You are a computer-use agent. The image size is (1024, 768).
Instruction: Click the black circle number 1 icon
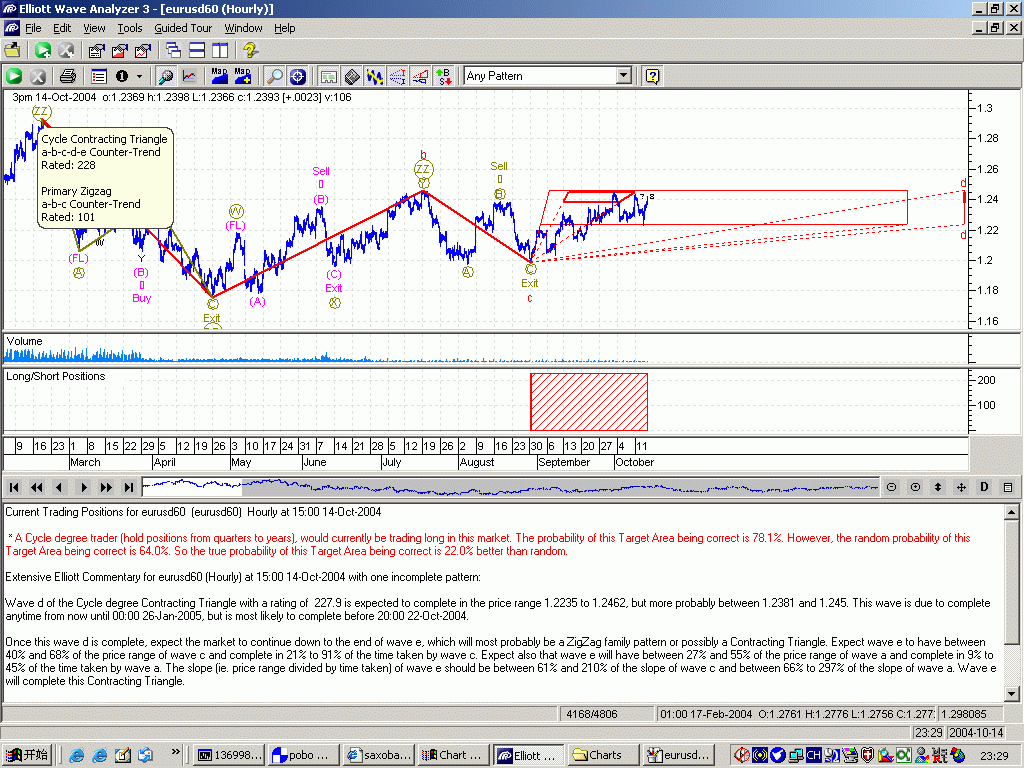[x=122, y=76]
